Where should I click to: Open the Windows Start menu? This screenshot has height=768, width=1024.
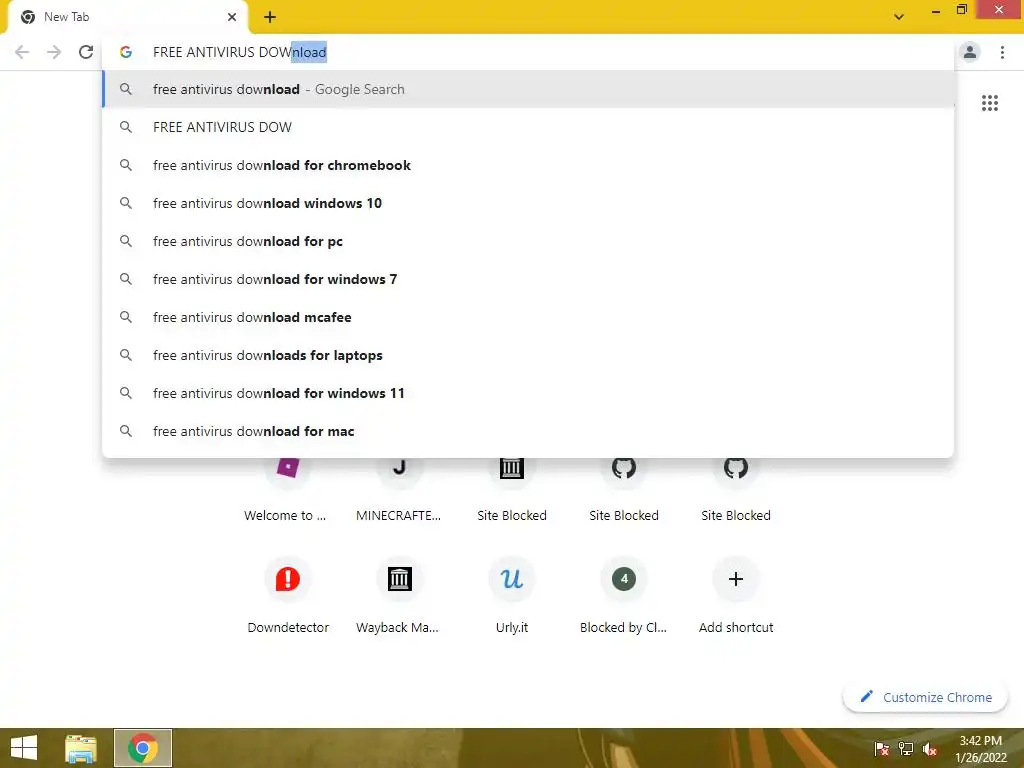click(x=24, y=748)
